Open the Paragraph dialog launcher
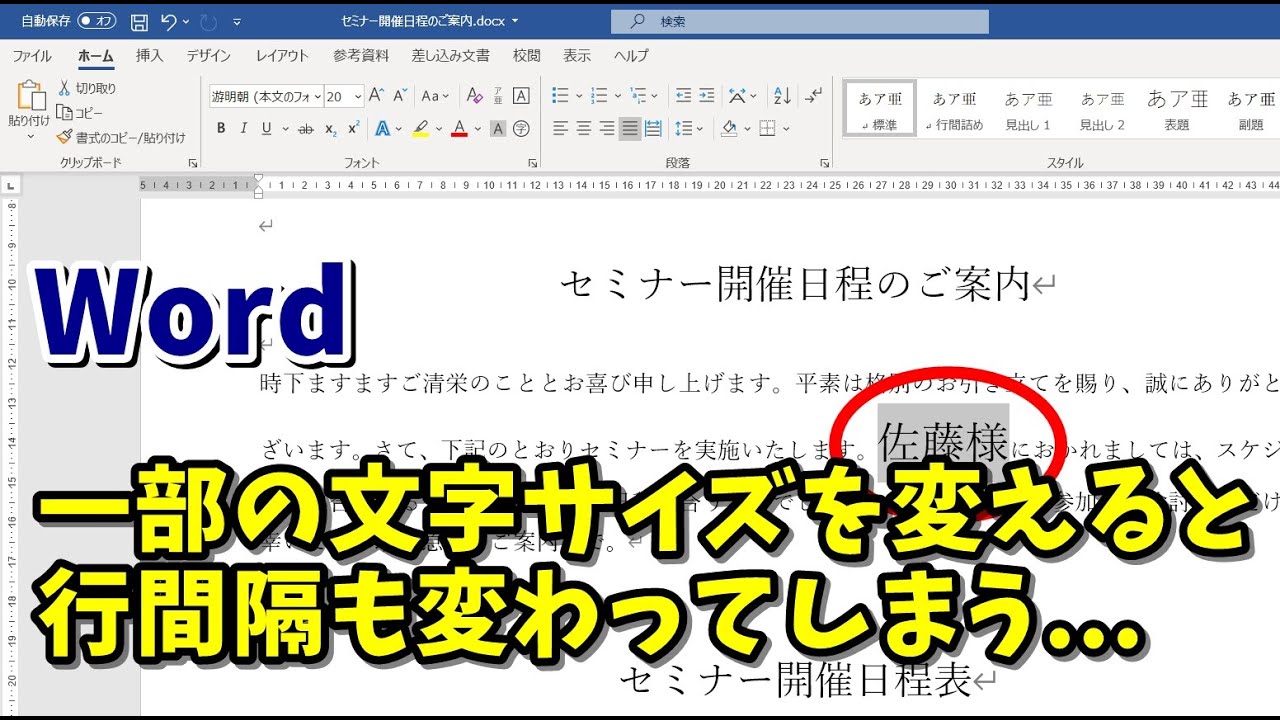Screen dimensions: 1280x720 [x=824, y=162]
